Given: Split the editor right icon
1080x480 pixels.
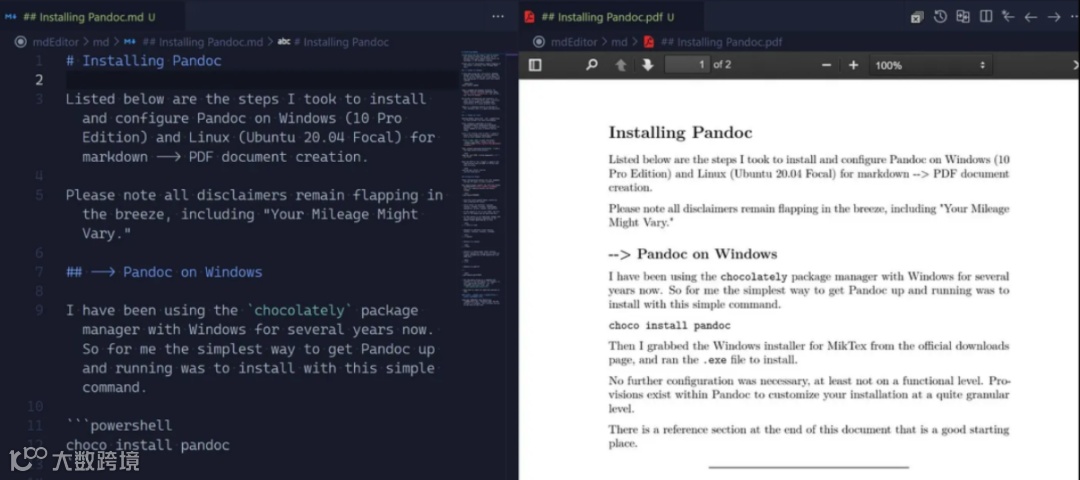Looking at the screenshot, I should click(986, 17).
